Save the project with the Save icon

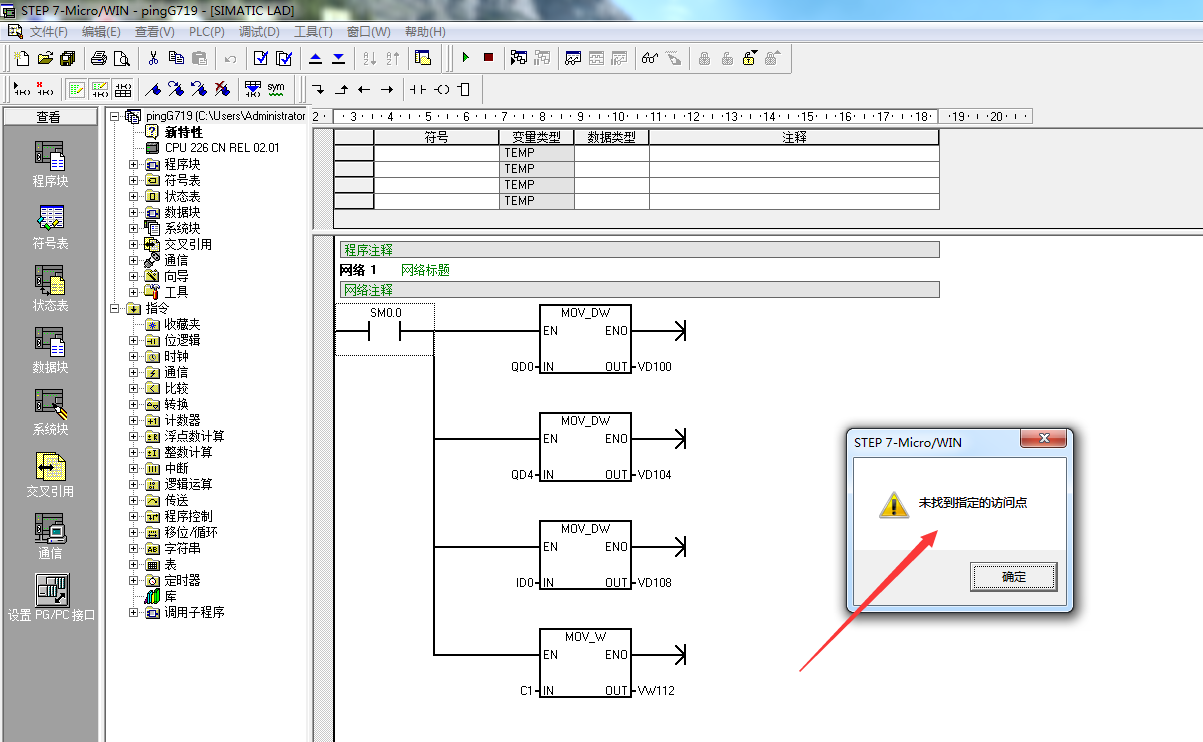[x=67, y=58]
